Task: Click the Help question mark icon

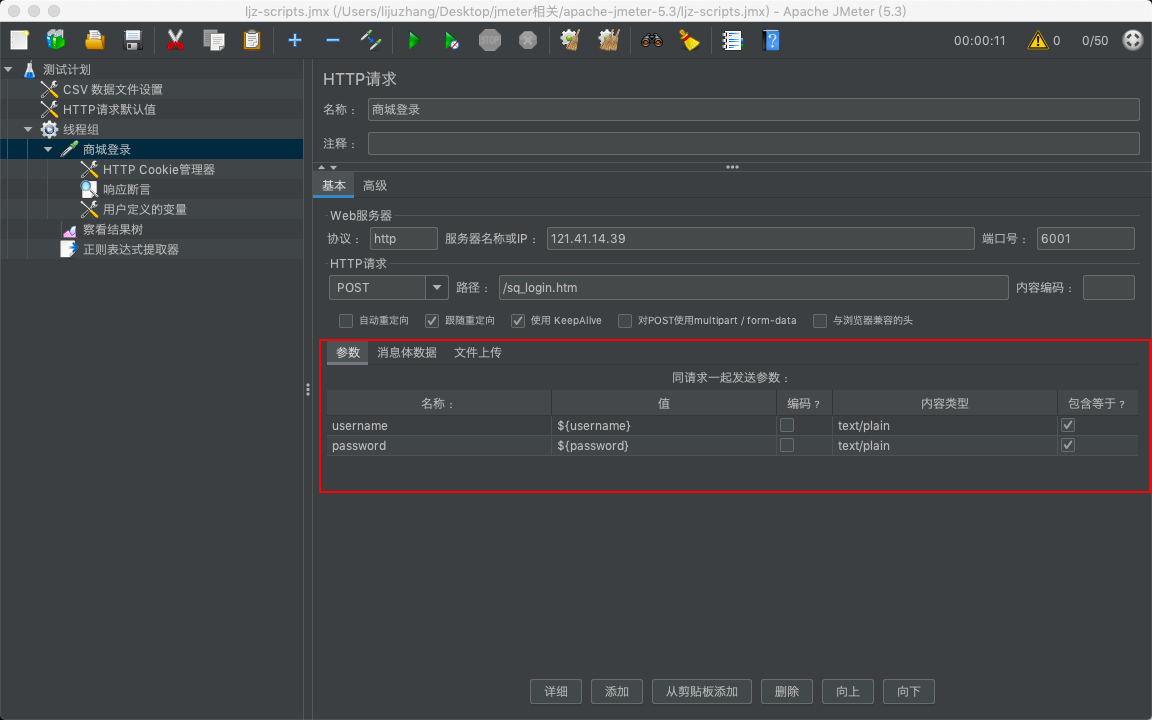Action: tap(771, 40)
